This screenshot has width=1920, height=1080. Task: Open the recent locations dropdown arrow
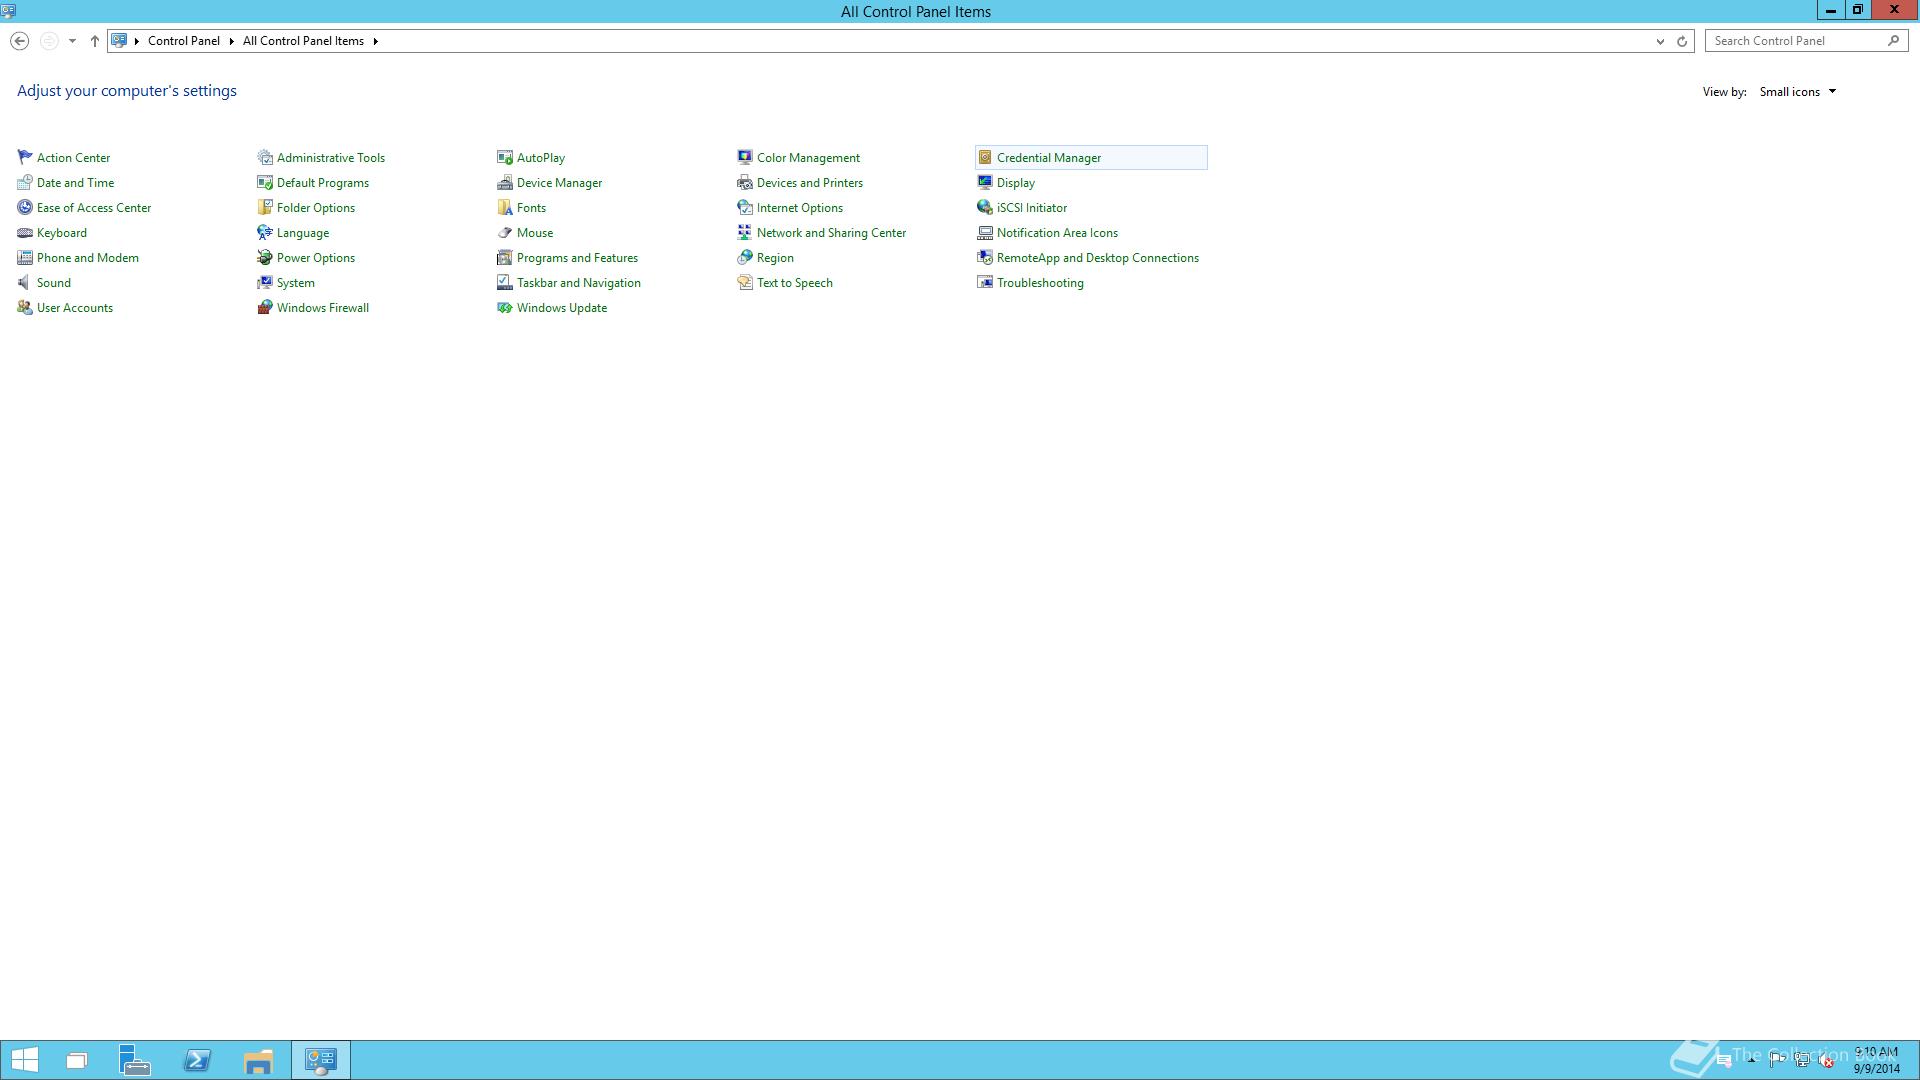click(72, 41)
